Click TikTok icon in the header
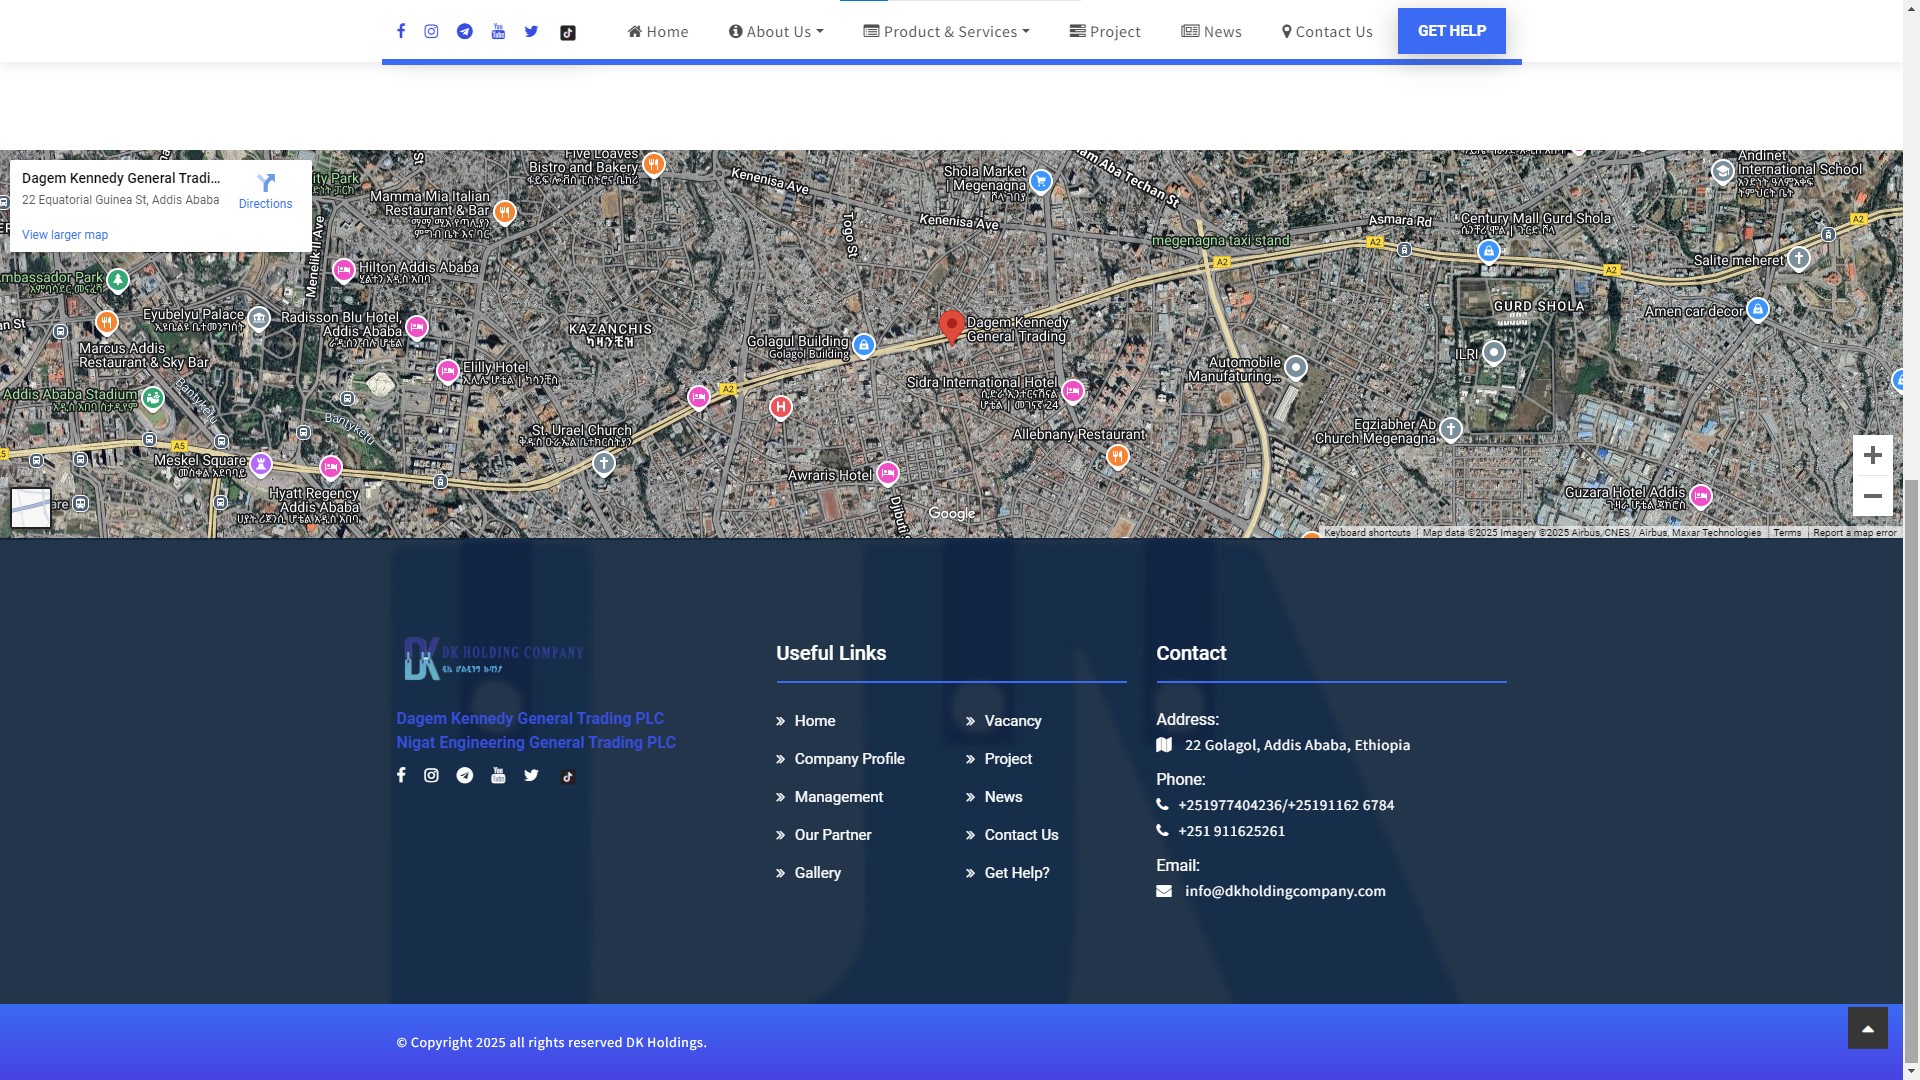Viewport: 1920px width, 1080px height. 568,32
